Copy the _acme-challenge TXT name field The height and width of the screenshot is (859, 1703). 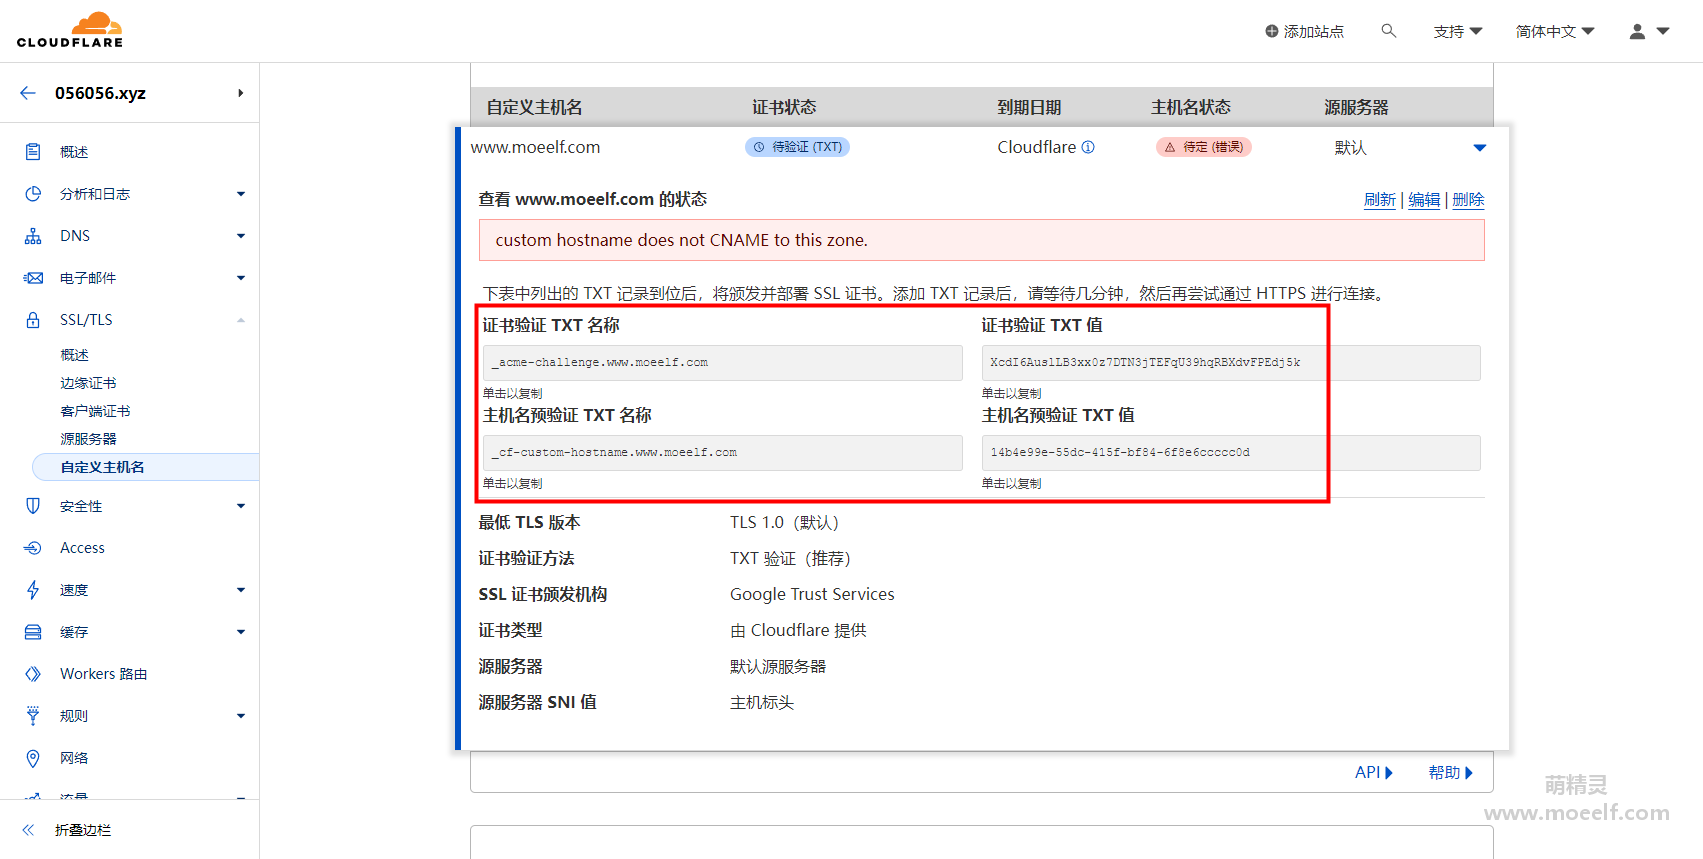[x=722, y=363]
